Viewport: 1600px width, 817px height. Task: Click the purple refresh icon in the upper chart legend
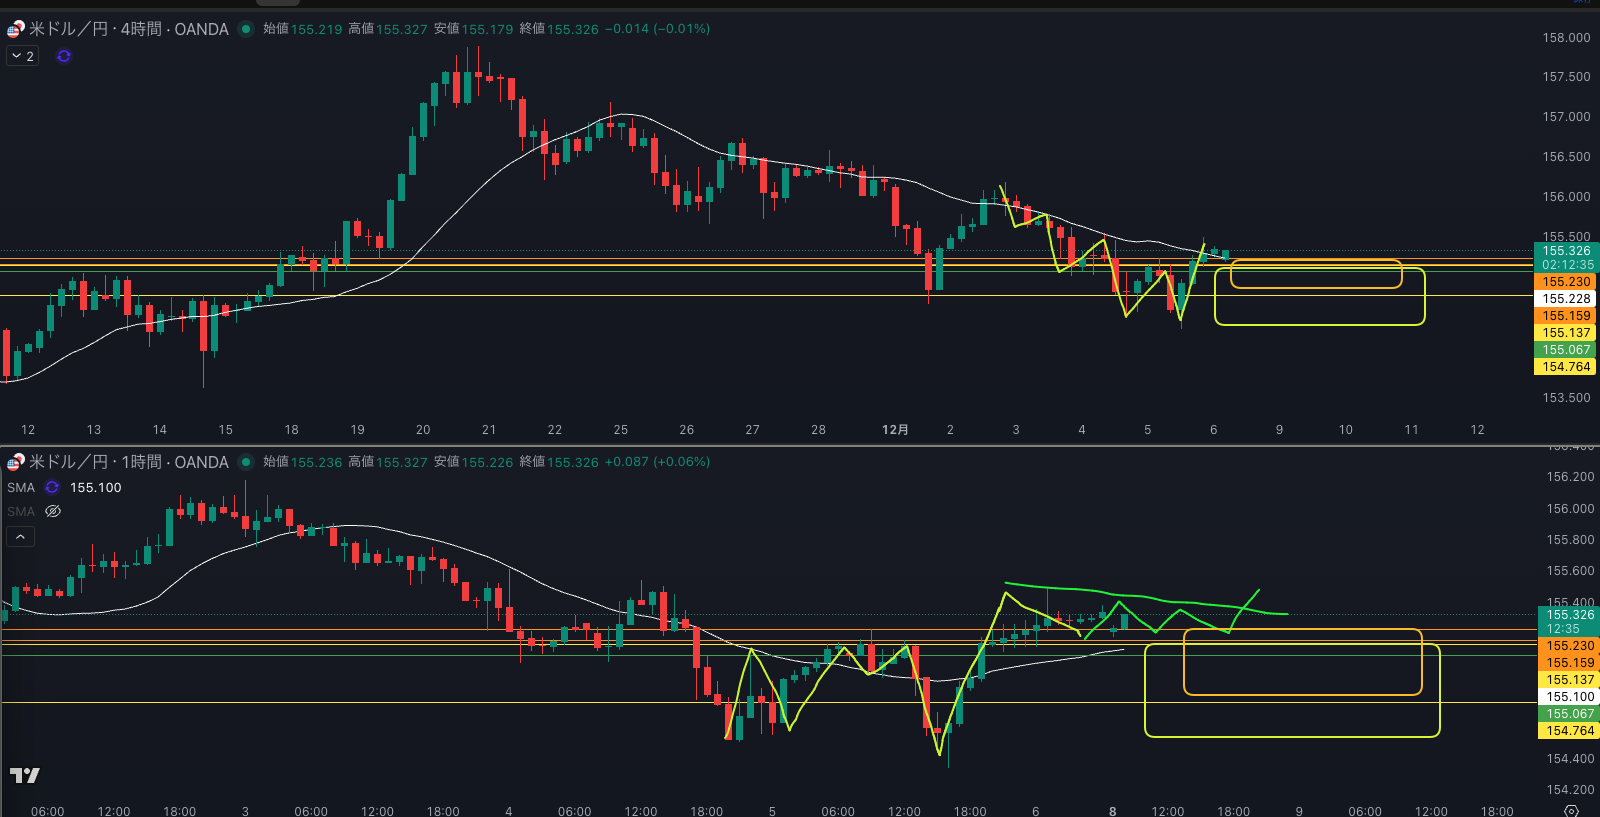64,56
